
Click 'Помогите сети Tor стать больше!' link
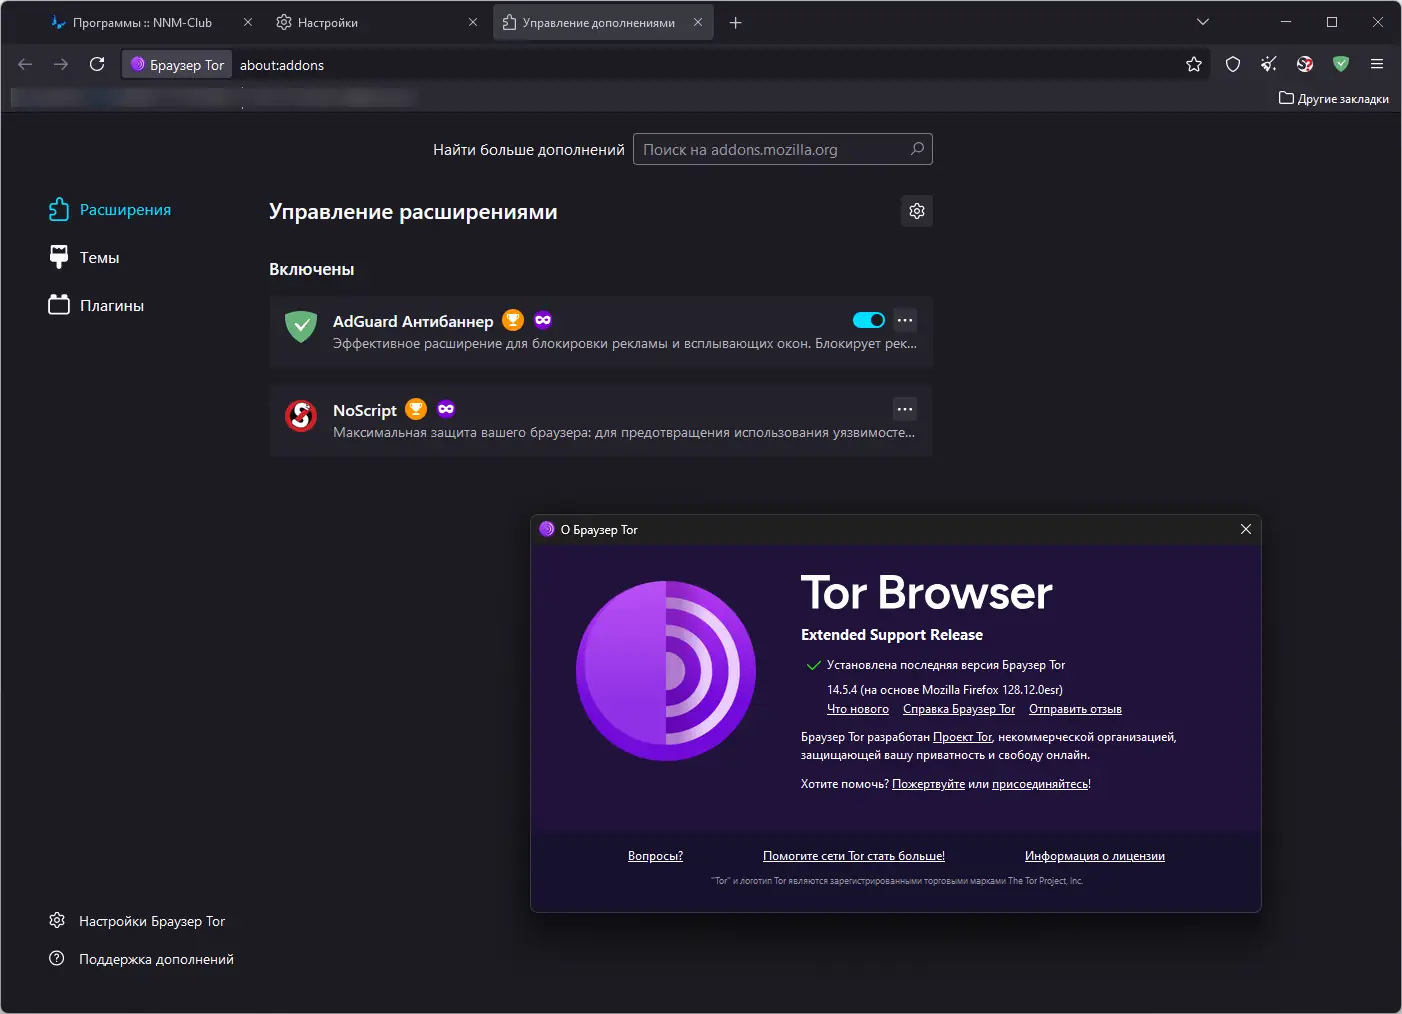coord(854,856)
